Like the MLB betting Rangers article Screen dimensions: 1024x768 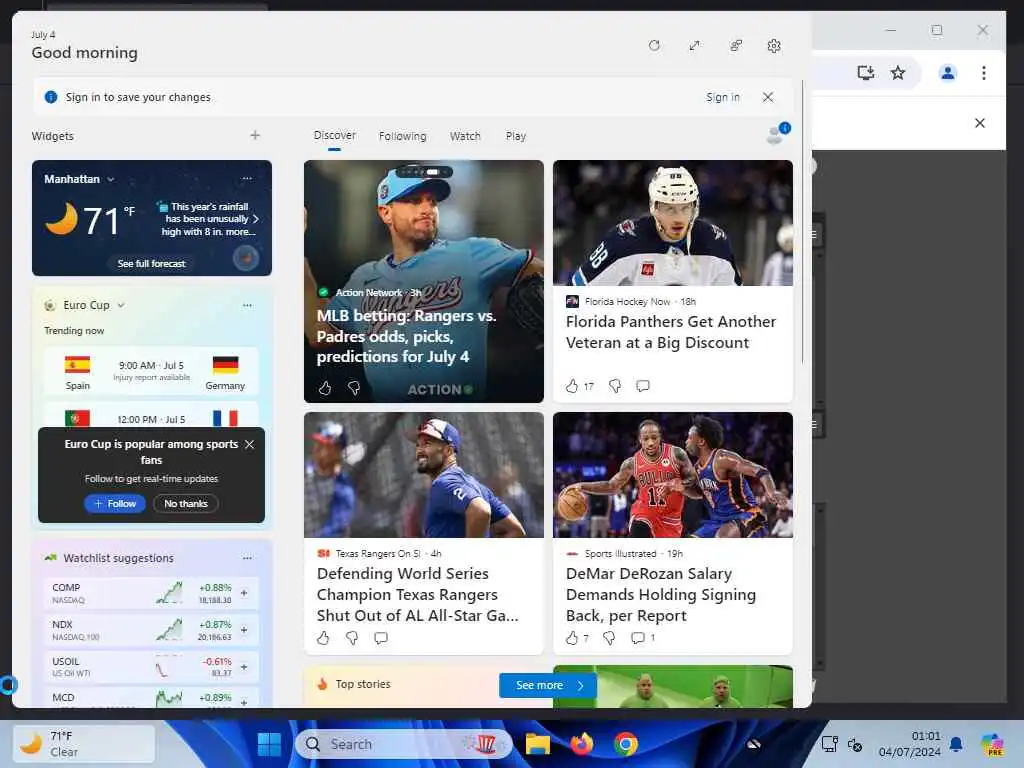(325, 389)
